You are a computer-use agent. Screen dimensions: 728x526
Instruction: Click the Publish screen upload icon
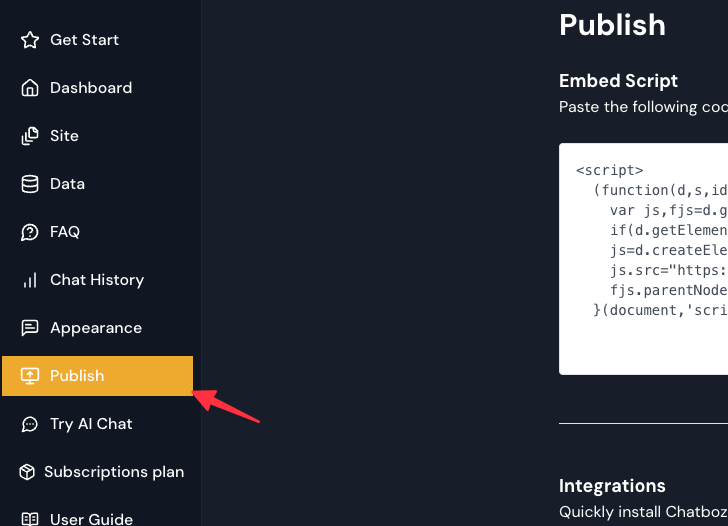tap(30, 376)
